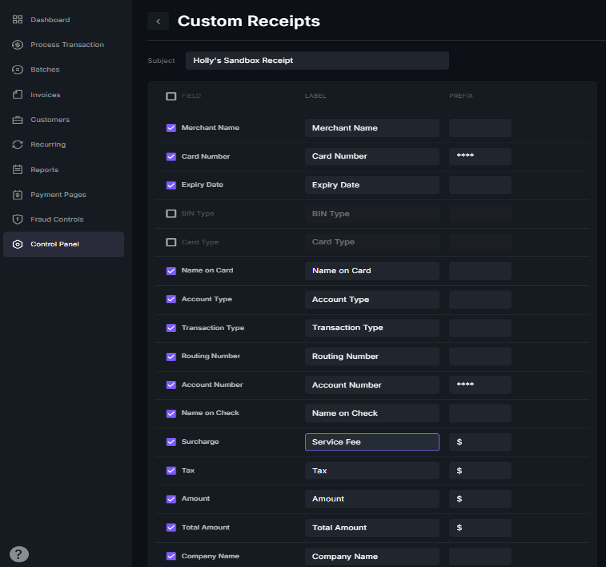Enable the Card Type field checkbox
This screenshot has width=606, height=568.
pos(171,242)
